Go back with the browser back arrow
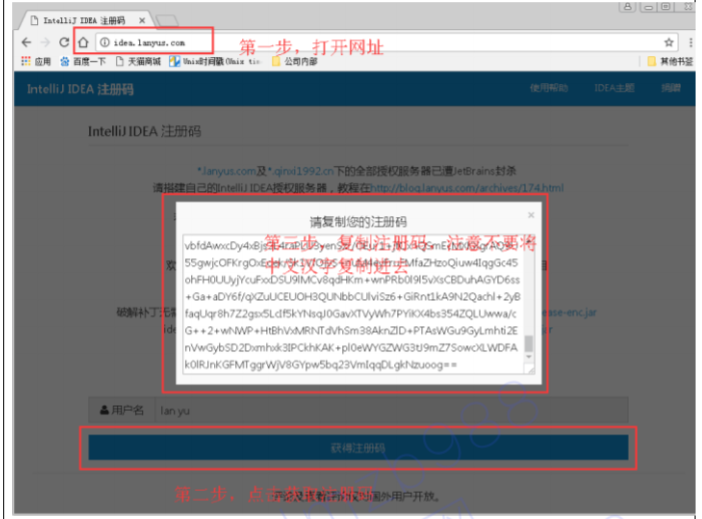Screen dimensions: 702x519 coord(26,43)
